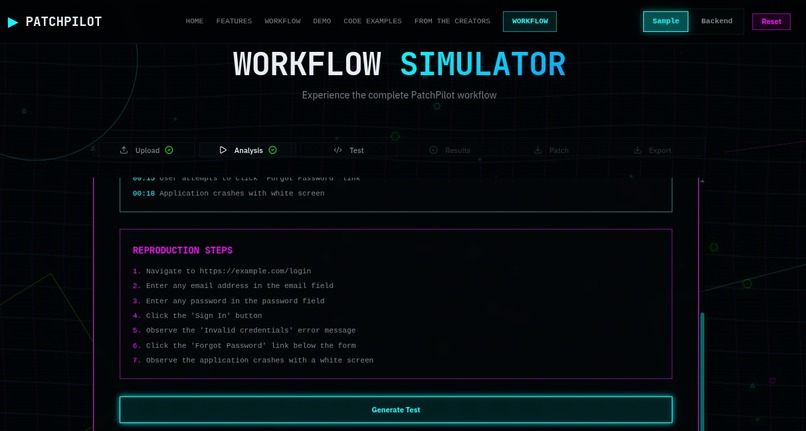Click the Test code brackets icon

[x=338, y=150]
